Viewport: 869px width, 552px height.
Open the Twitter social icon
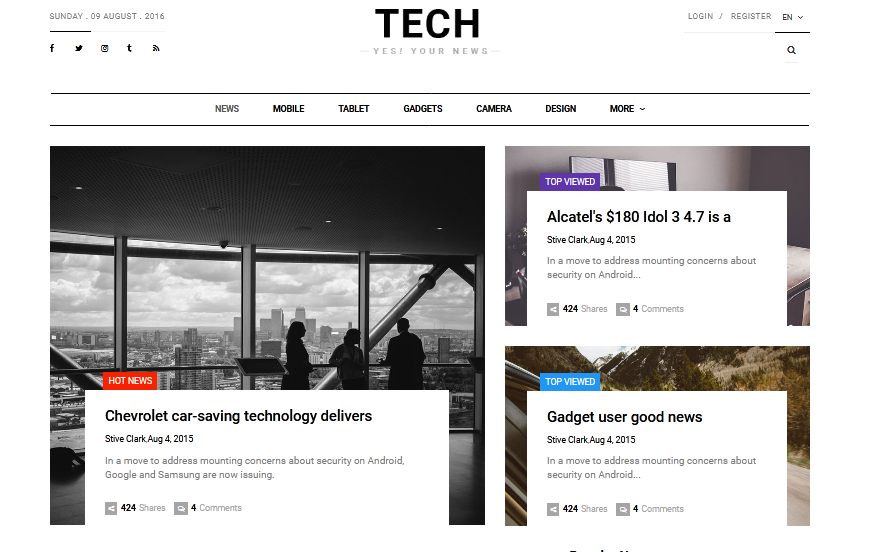tap(79, 48)
